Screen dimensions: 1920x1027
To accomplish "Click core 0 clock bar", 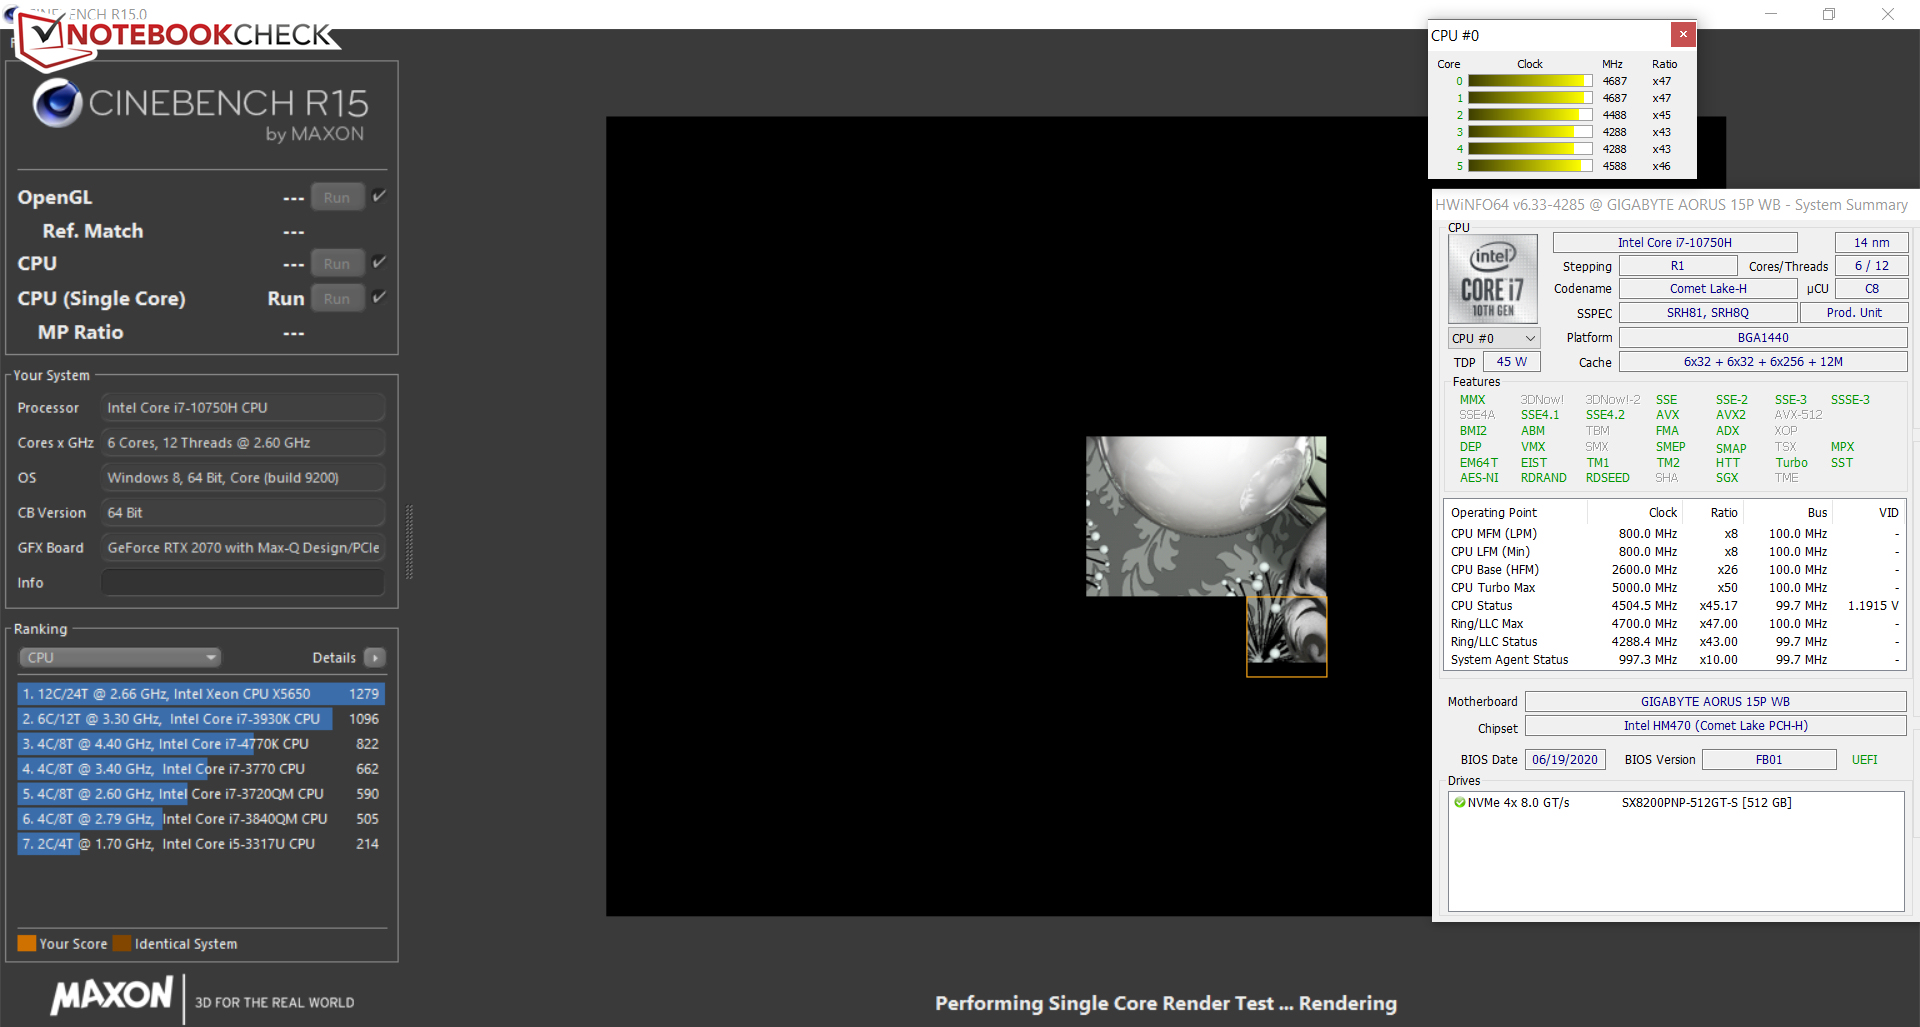I will coord(1530,81).
